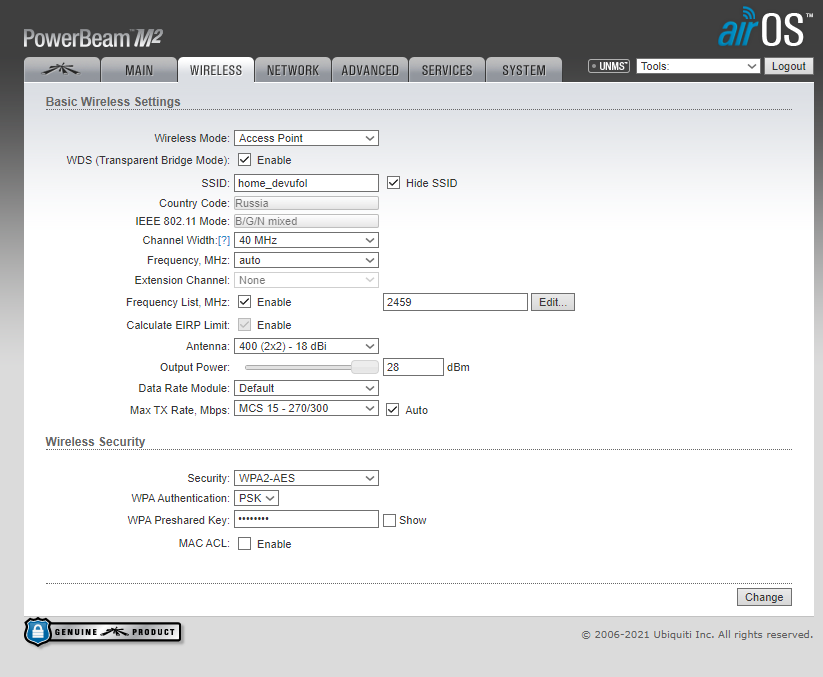Expand the Security dropdown
Screen dimensions: 823x677
click(306, 478)
